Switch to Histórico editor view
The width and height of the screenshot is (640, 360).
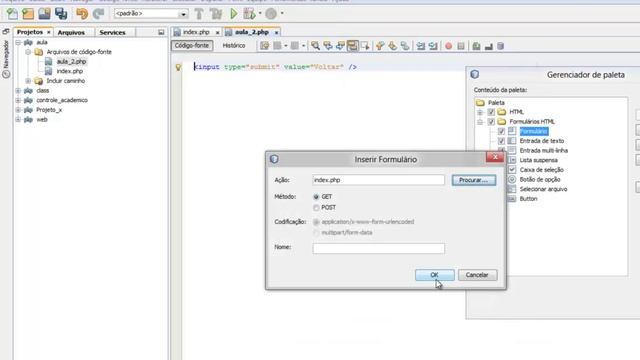pyautogui.click(x=234, y=46)
